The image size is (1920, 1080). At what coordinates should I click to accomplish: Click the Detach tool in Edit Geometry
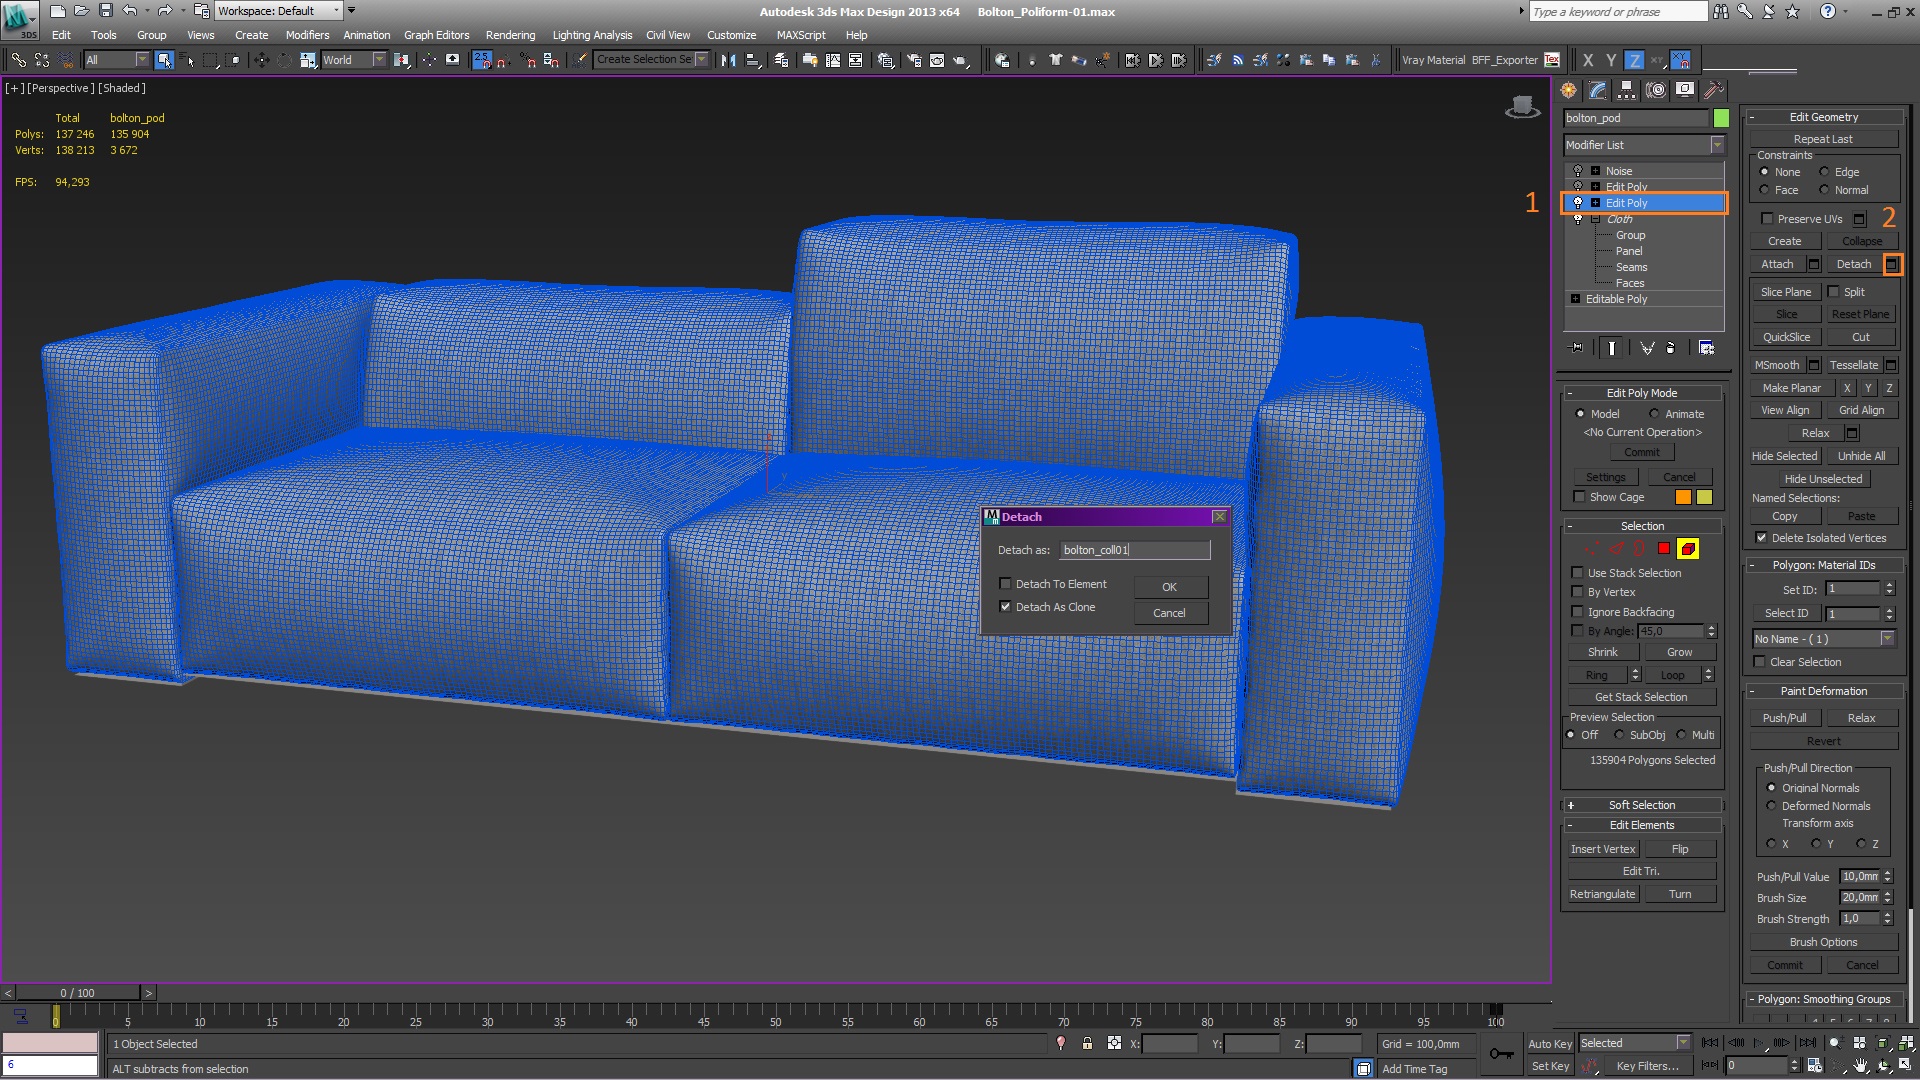[1853, 264]
